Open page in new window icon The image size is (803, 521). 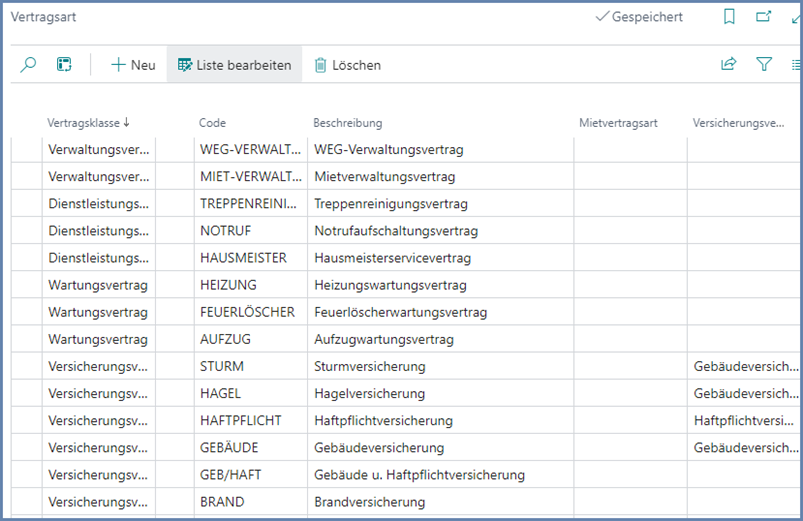tap(763, 17)
